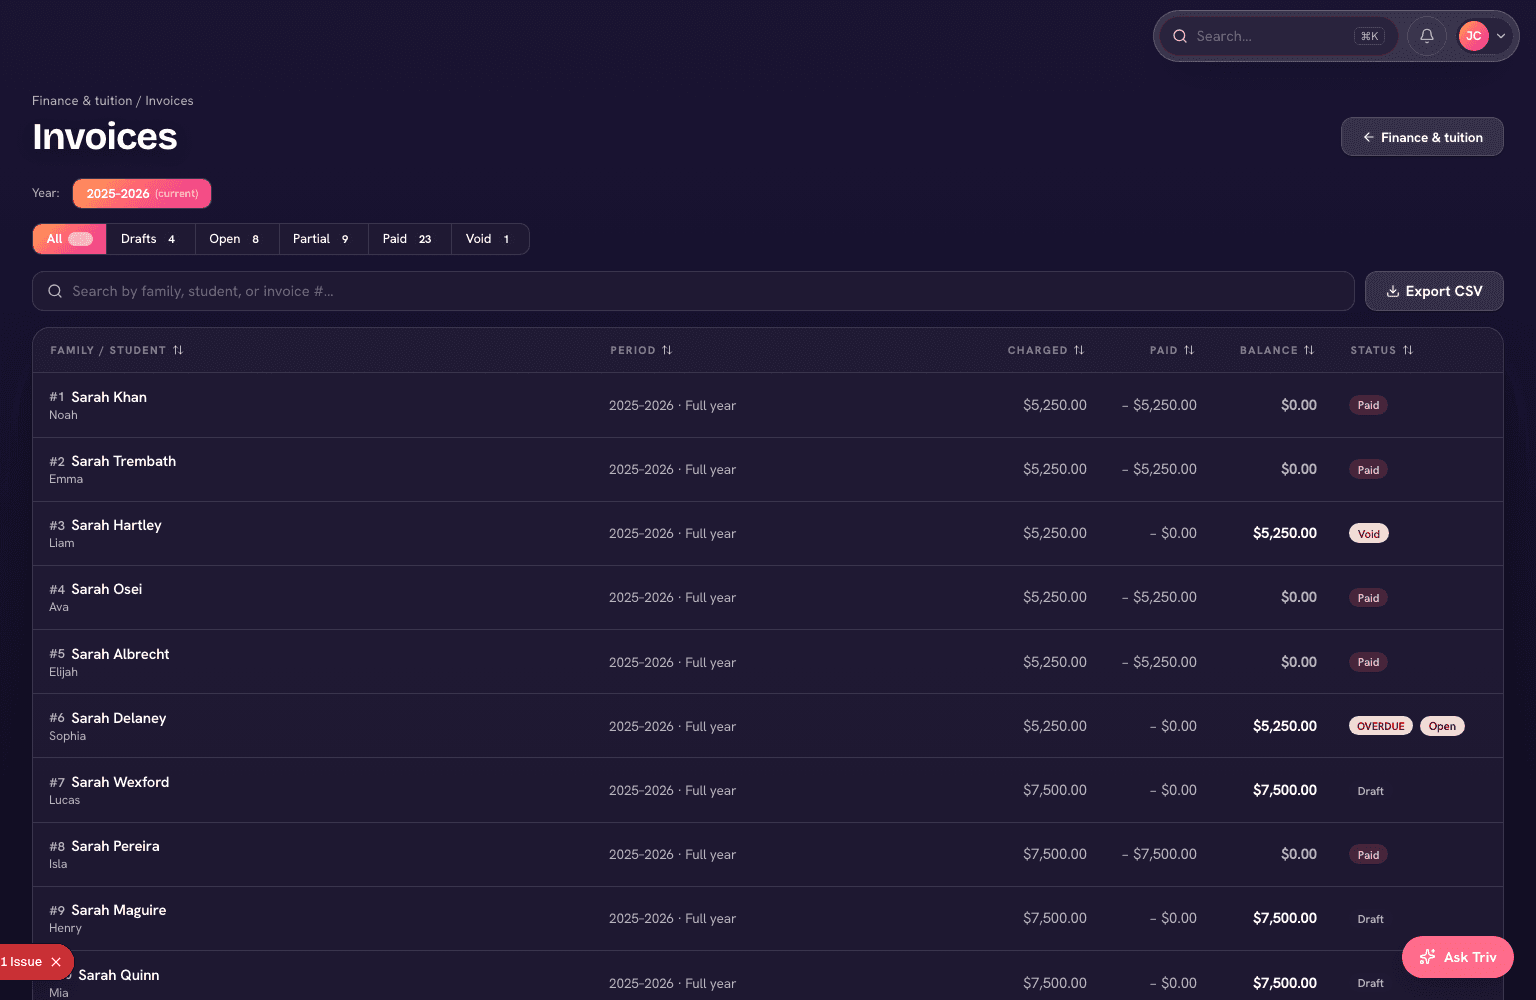Open Sarah Albrecht invoice
The image size is (1536, 1000).
(x=768, y=662)
